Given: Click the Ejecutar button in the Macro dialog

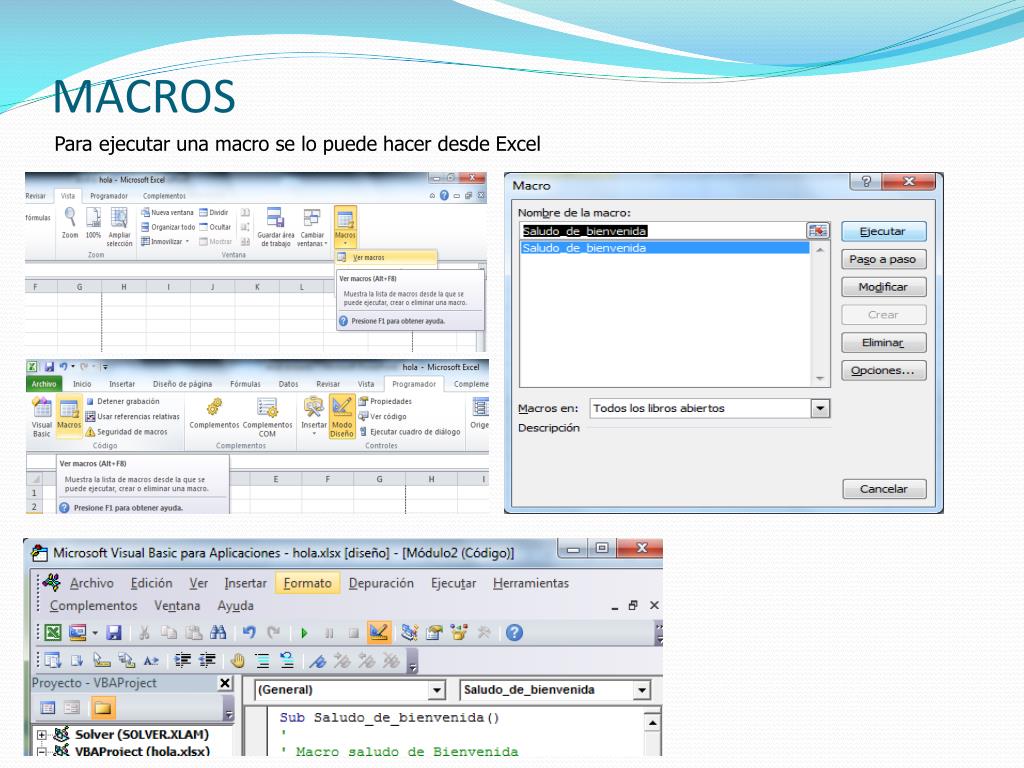Looking at the screenshot, I should [x=883, y=231].
